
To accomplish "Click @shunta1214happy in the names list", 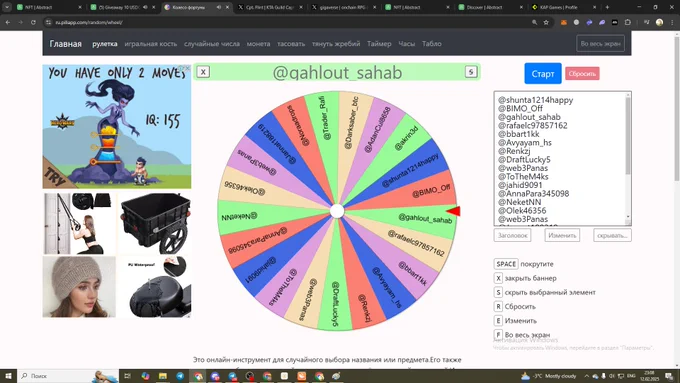I will tap(536, 100).
